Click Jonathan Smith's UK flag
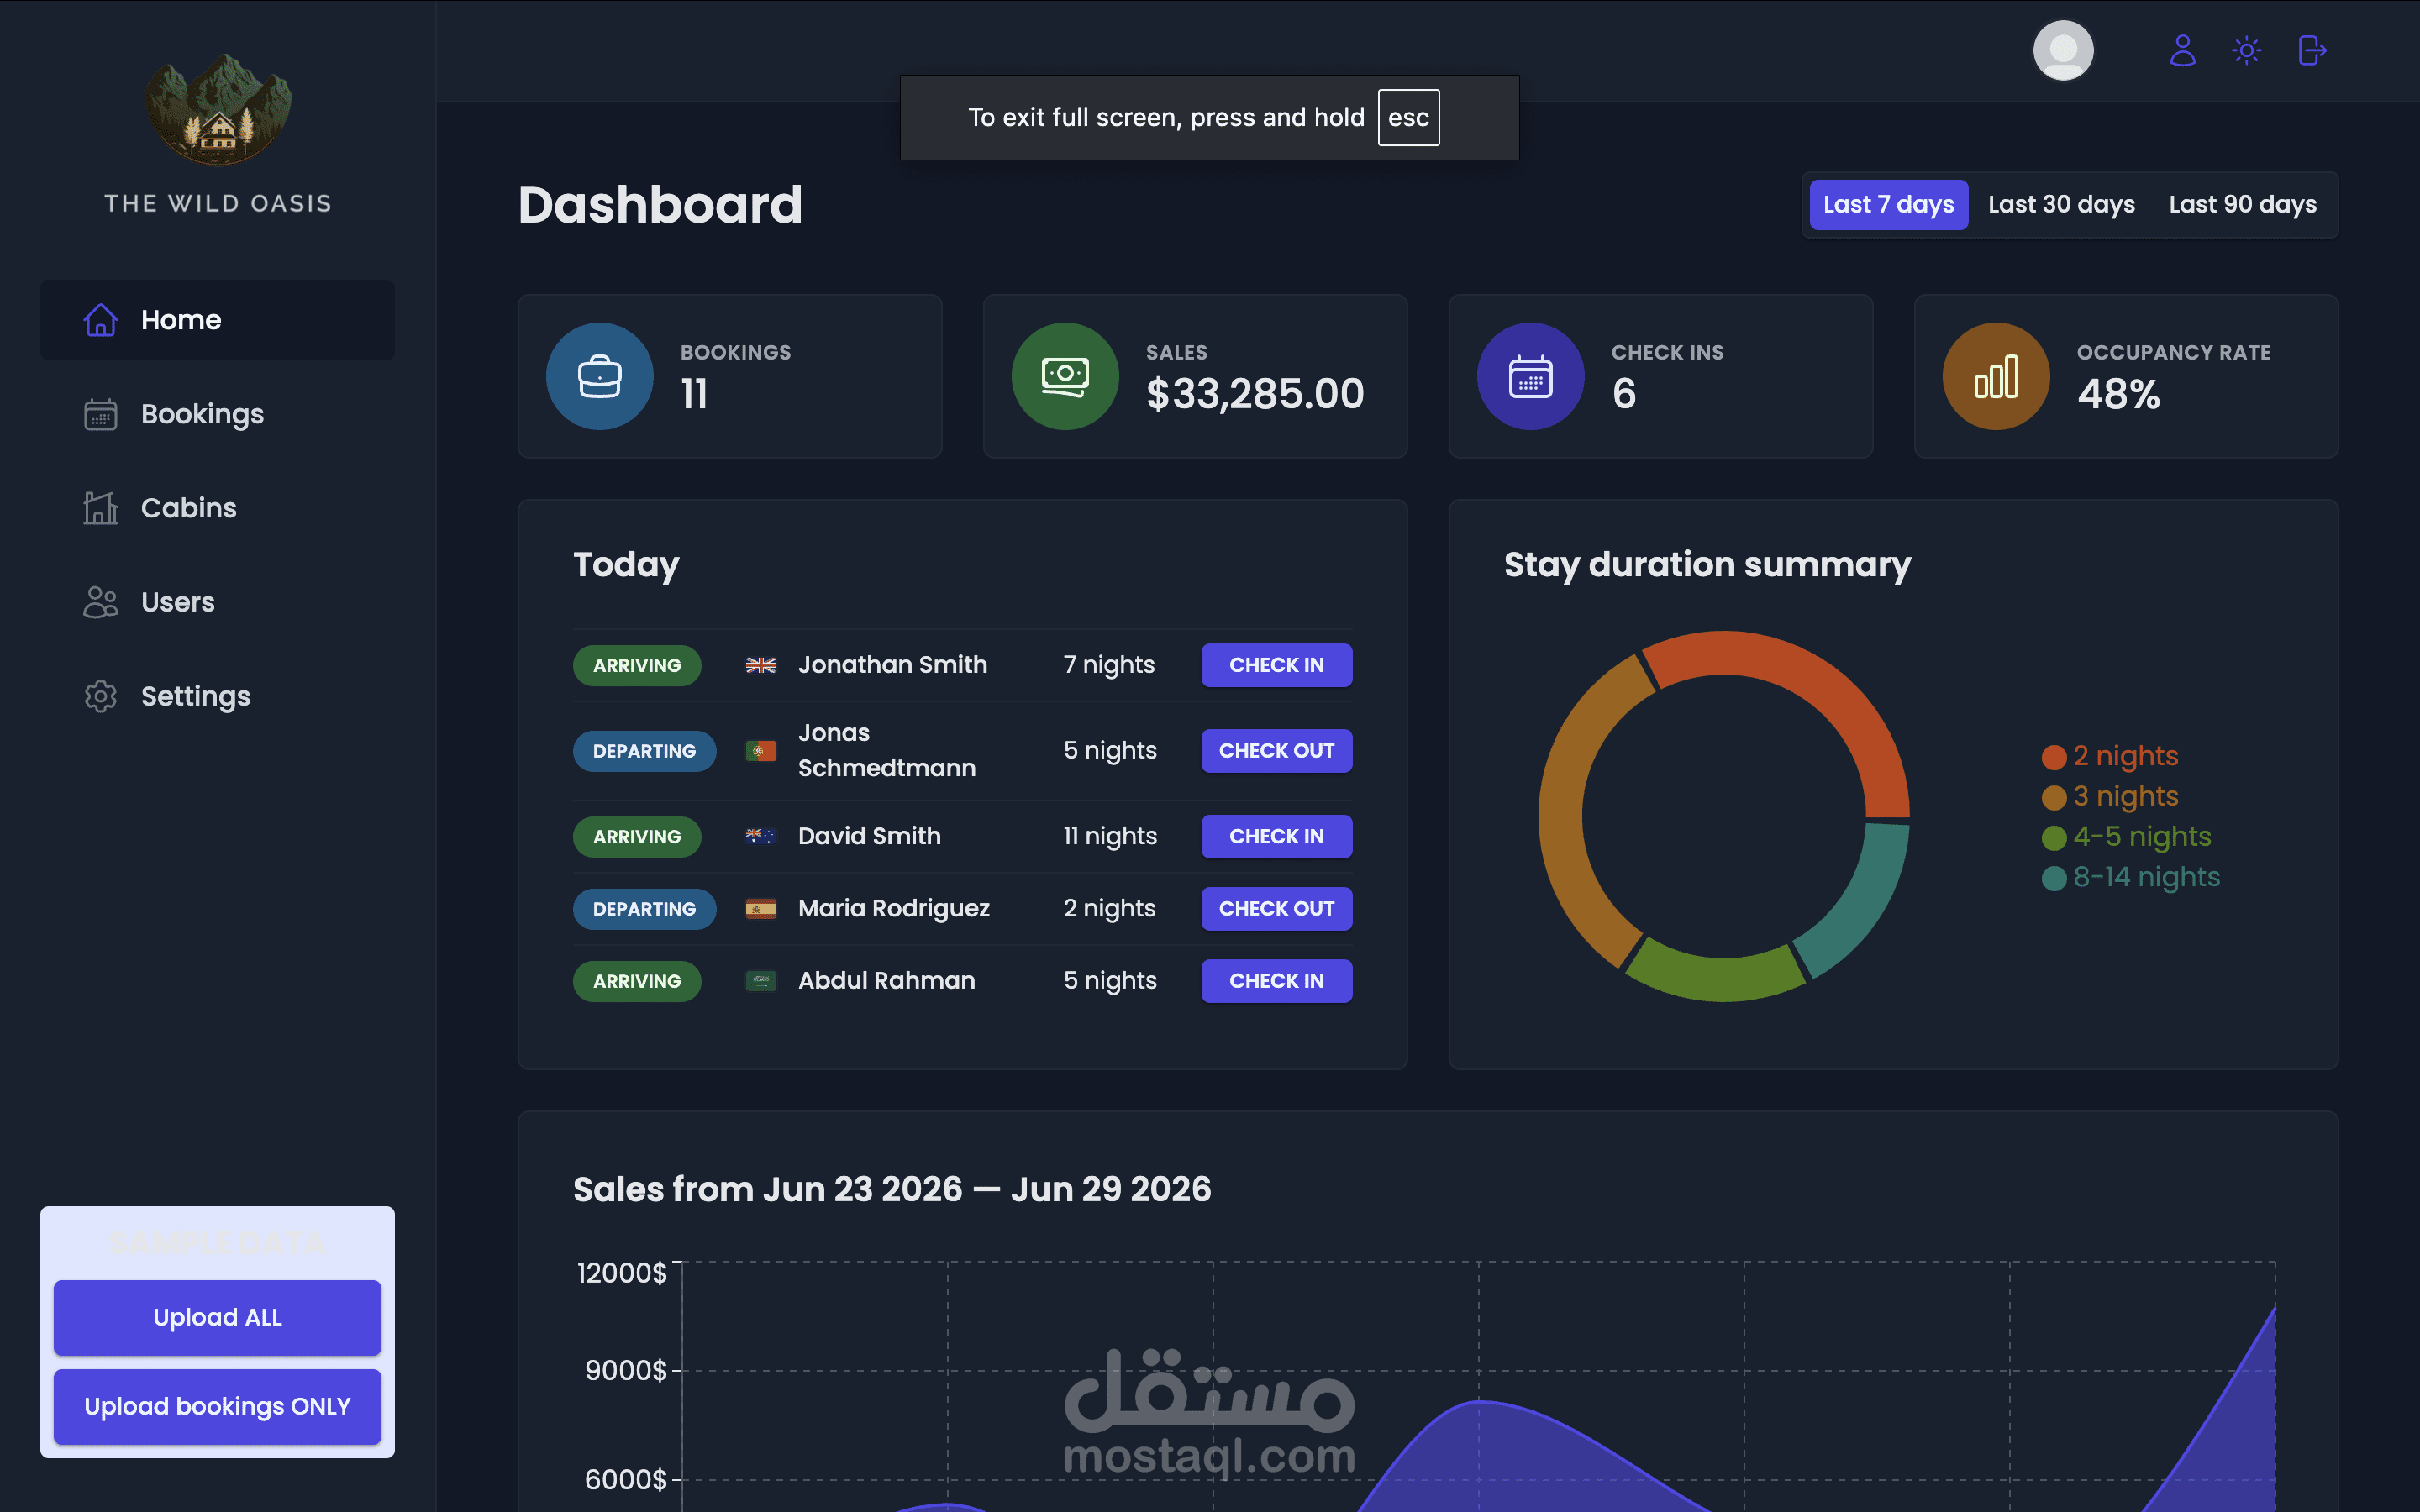The height and width of the screenshot is (1512, 2420). (761, 665)
